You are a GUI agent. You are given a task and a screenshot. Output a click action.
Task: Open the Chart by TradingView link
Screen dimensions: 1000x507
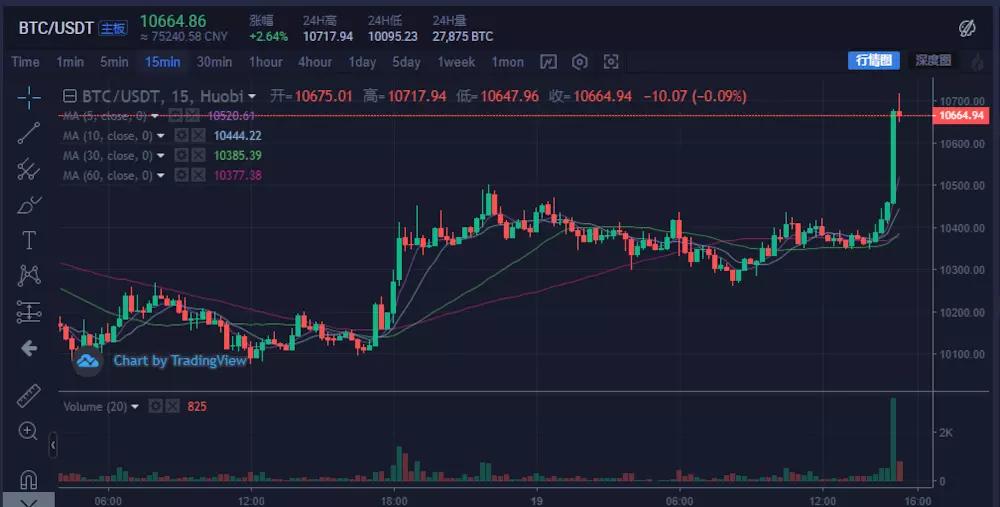[179, 361]
